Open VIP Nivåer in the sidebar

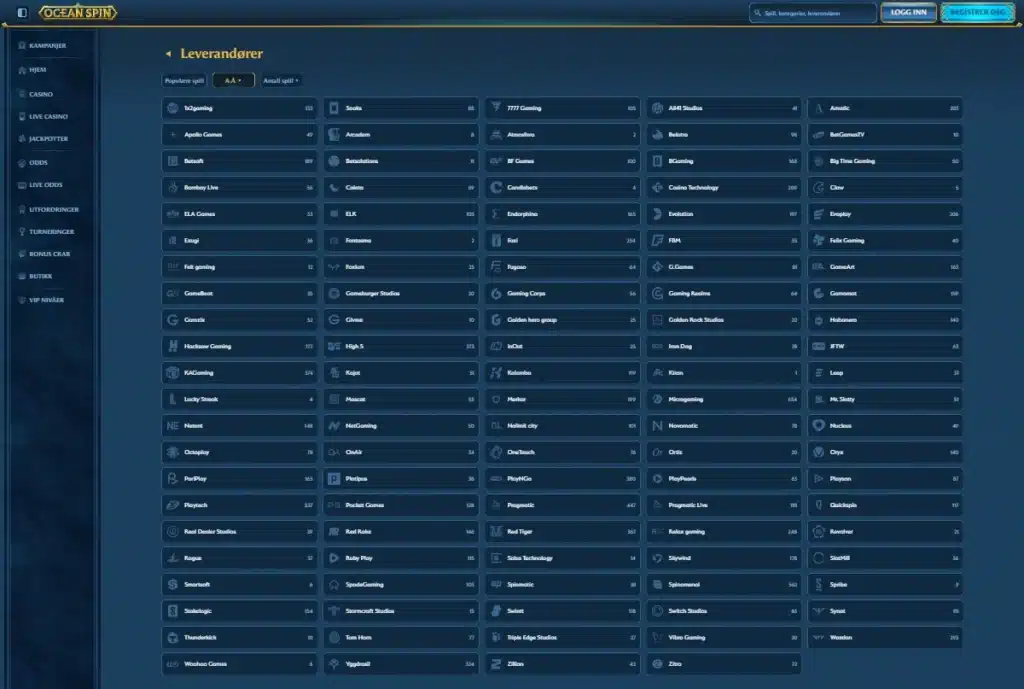pyautogui.click(x=47, y=300)
